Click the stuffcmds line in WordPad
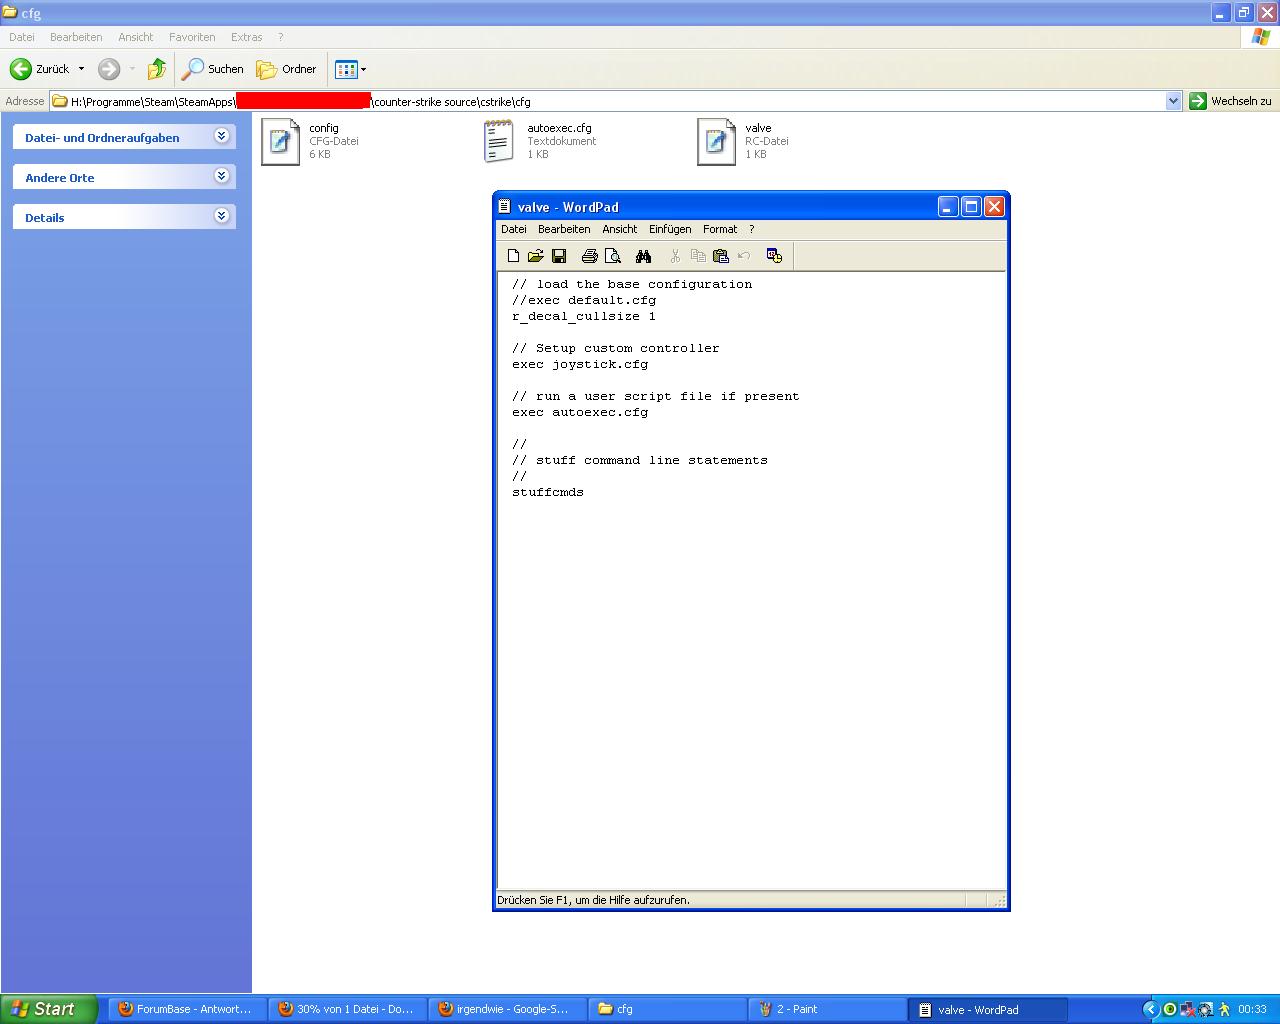 [x=548, y=492]
